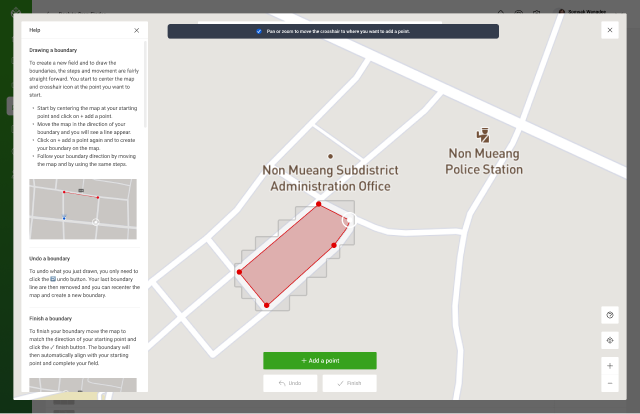Close the Help panel
Screen dimensions: 640x414
[x=136, y=30]
